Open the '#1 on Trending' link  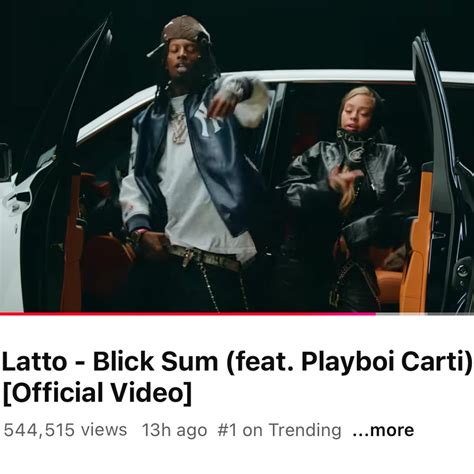[x=279, y=430]
